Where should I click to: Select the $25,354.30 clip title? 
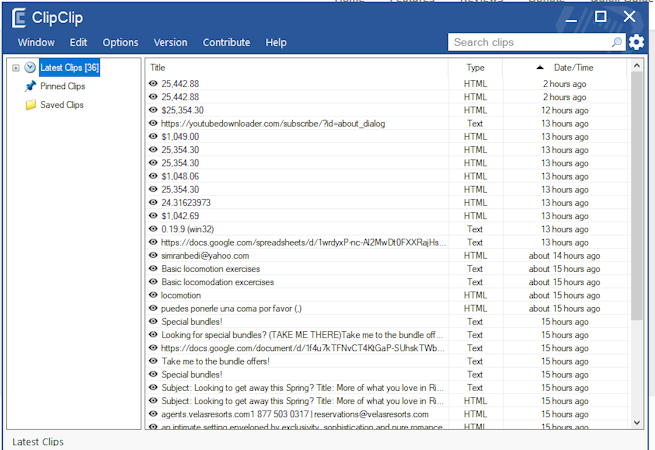183,110
